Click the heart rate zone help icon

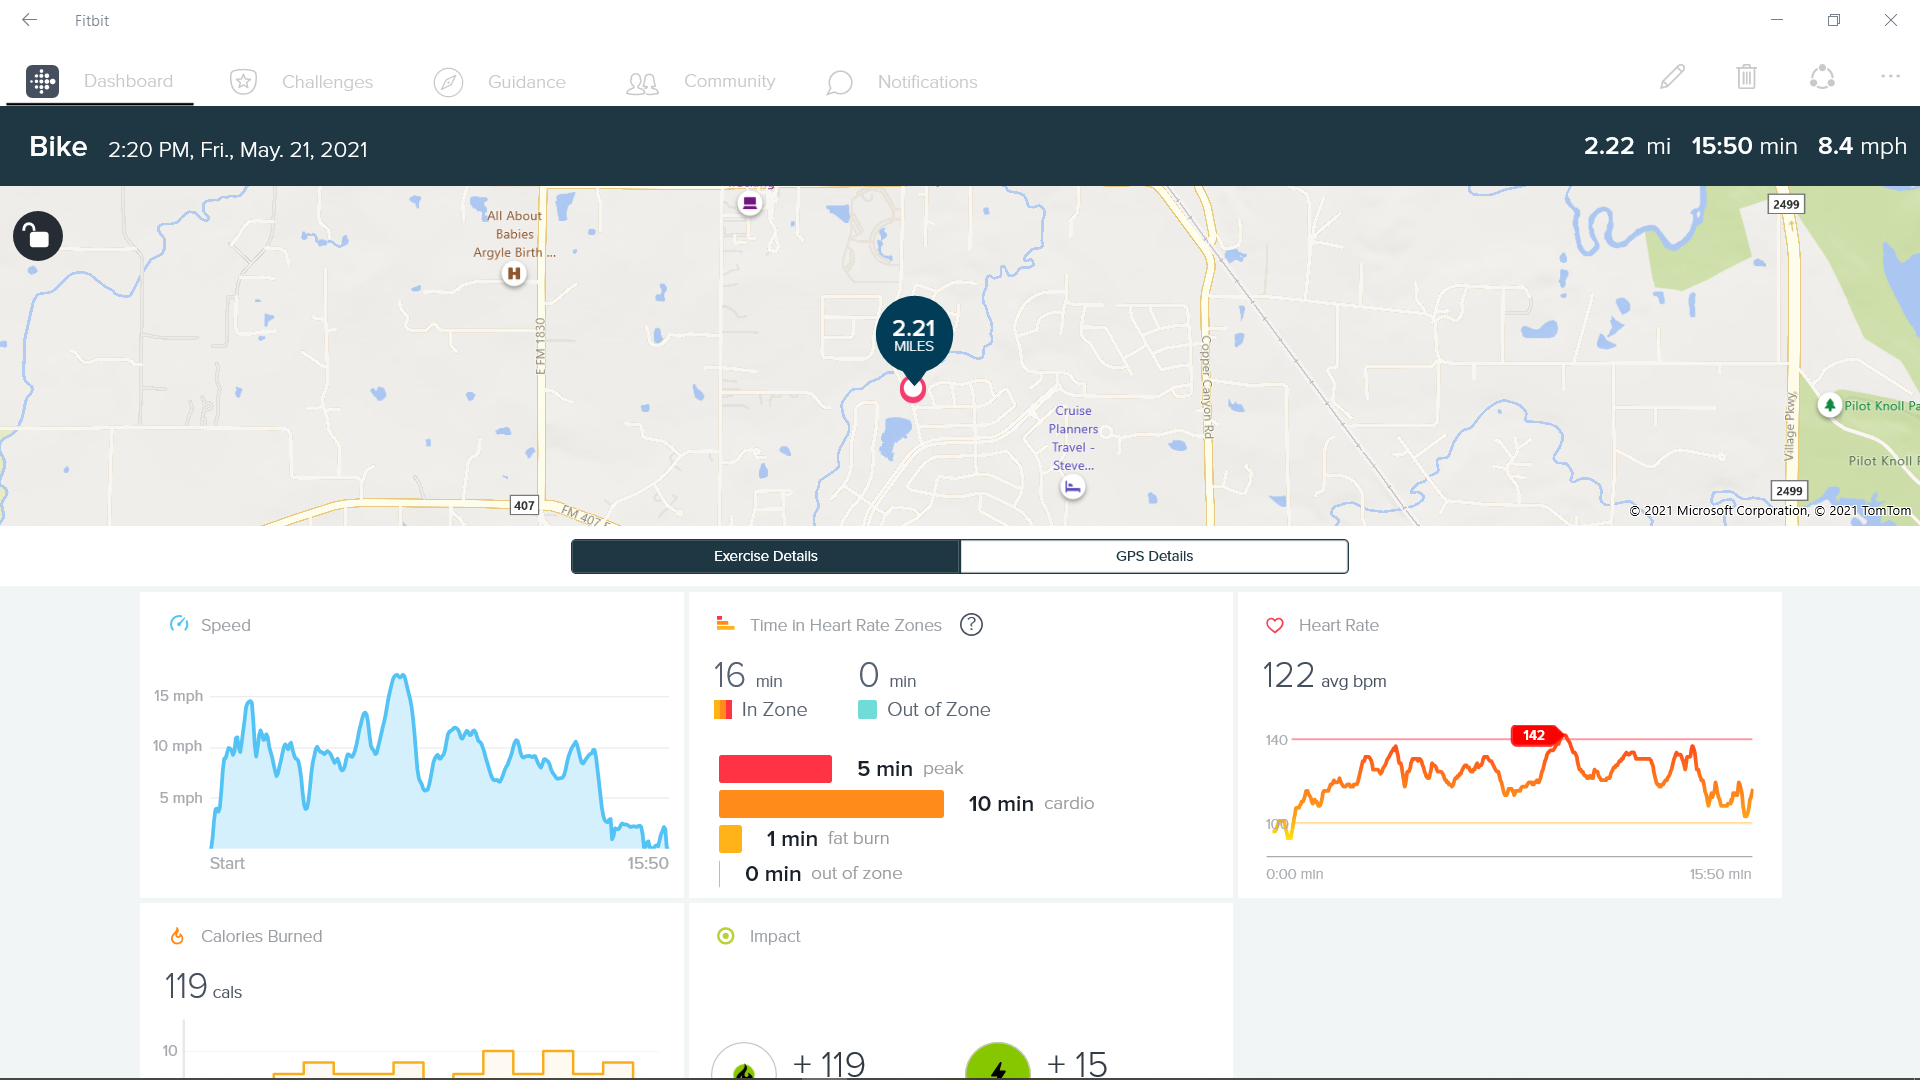[972, 624]
